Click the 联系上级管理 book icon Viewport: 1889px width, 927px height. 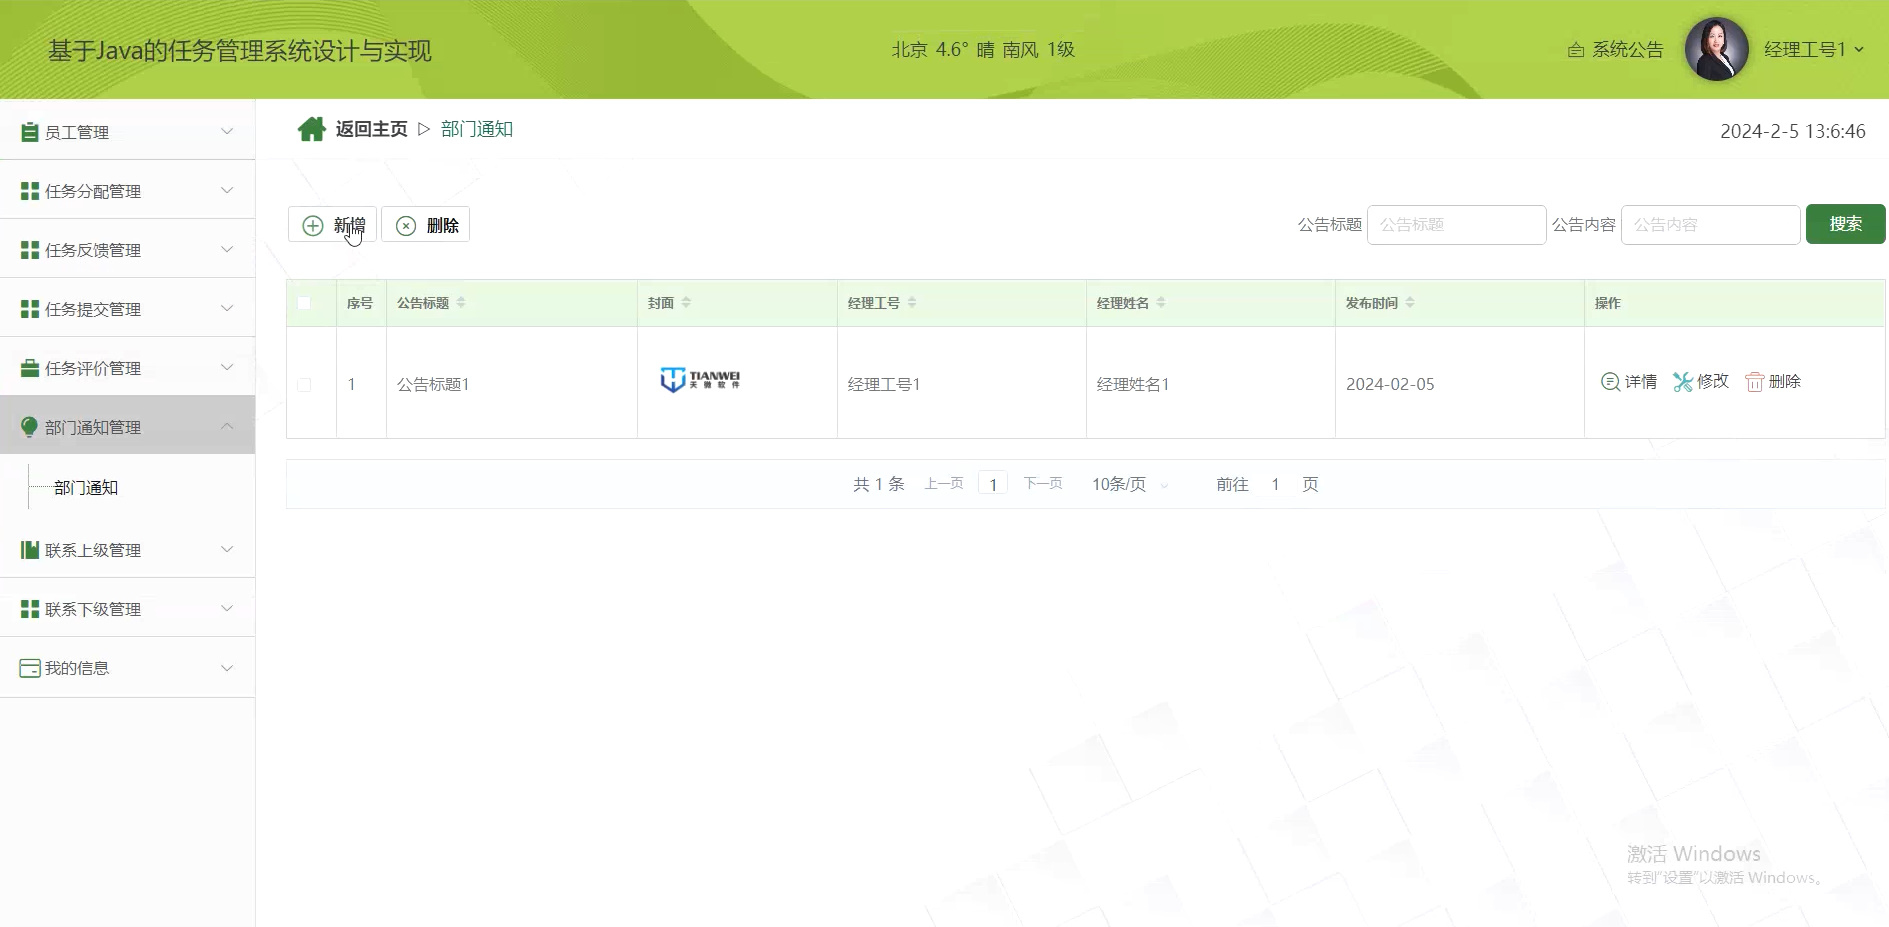tap(30, 550)
